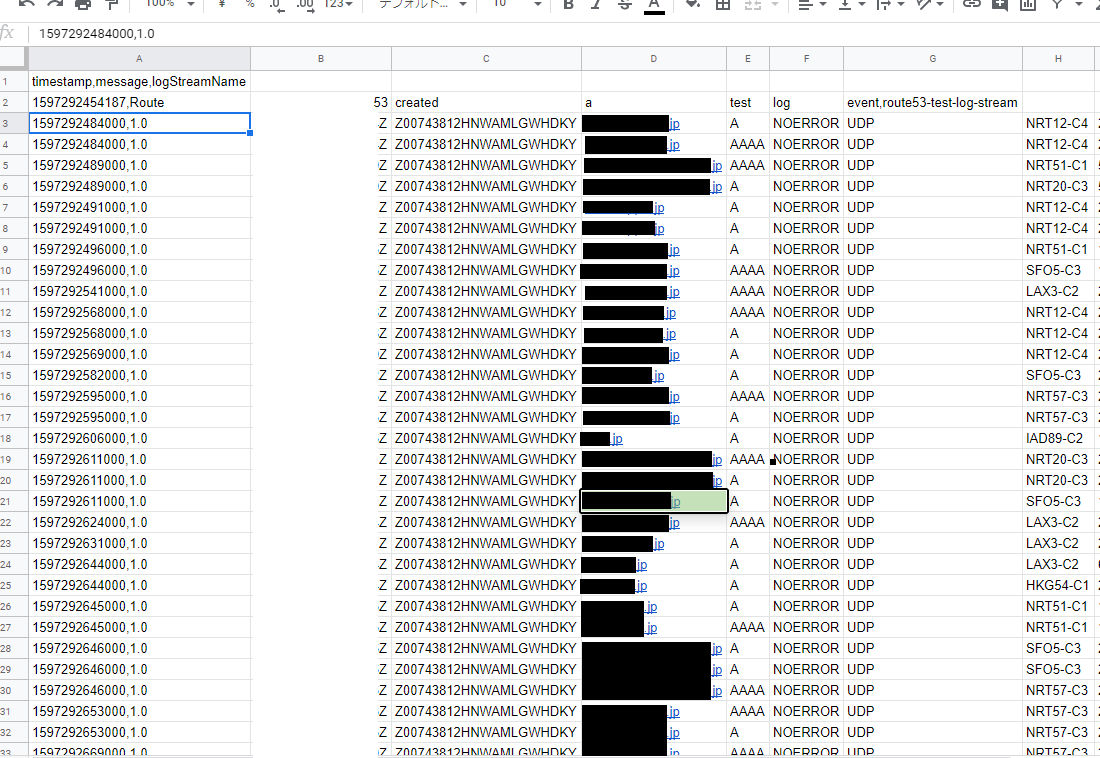Viewport: 1100px width, 758px height.
Task: Open the jp link in row 3
Action: pyautogui.click(x=674, y=124)
